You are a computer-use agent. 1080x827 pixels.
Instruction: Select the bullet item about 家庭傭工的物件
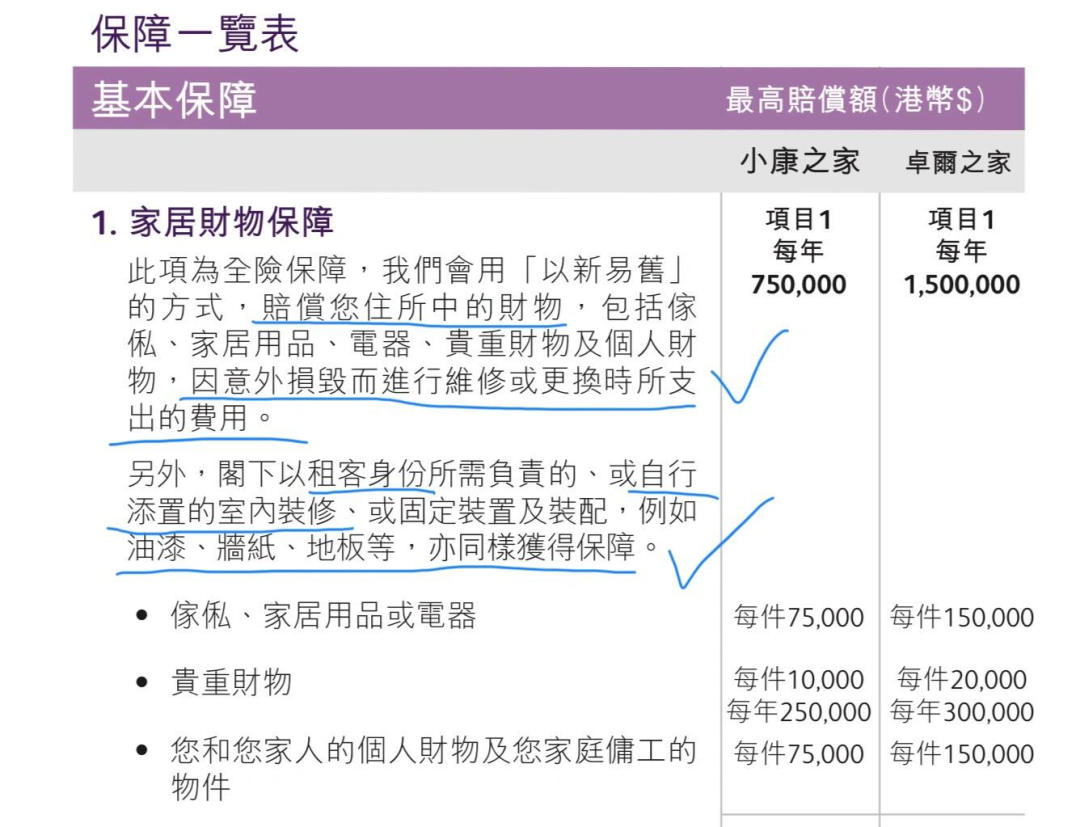click(432, 752)
